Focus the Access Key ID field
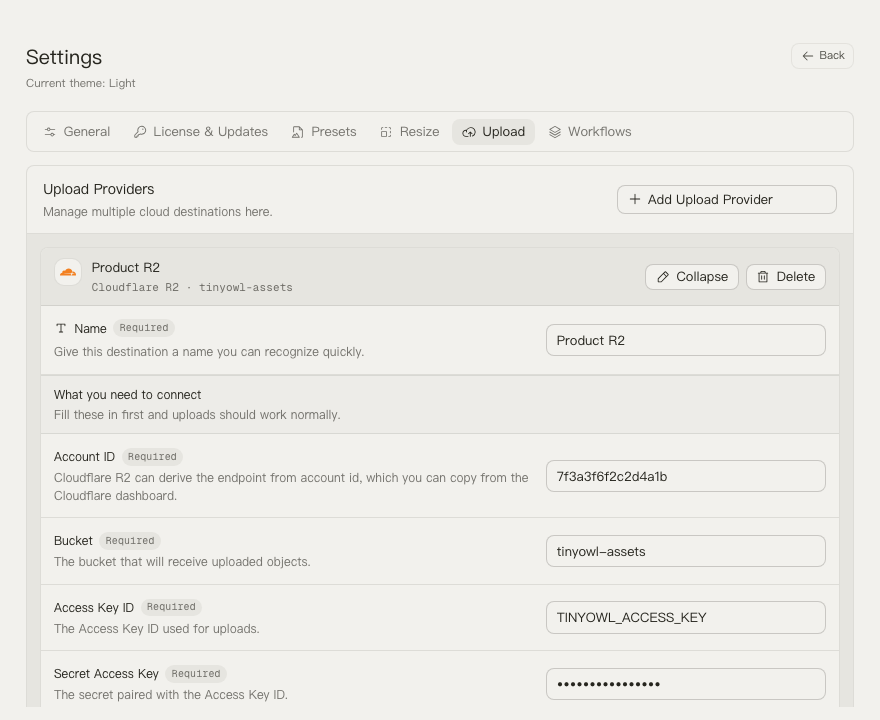880x720 pixels. click(686, 617)
